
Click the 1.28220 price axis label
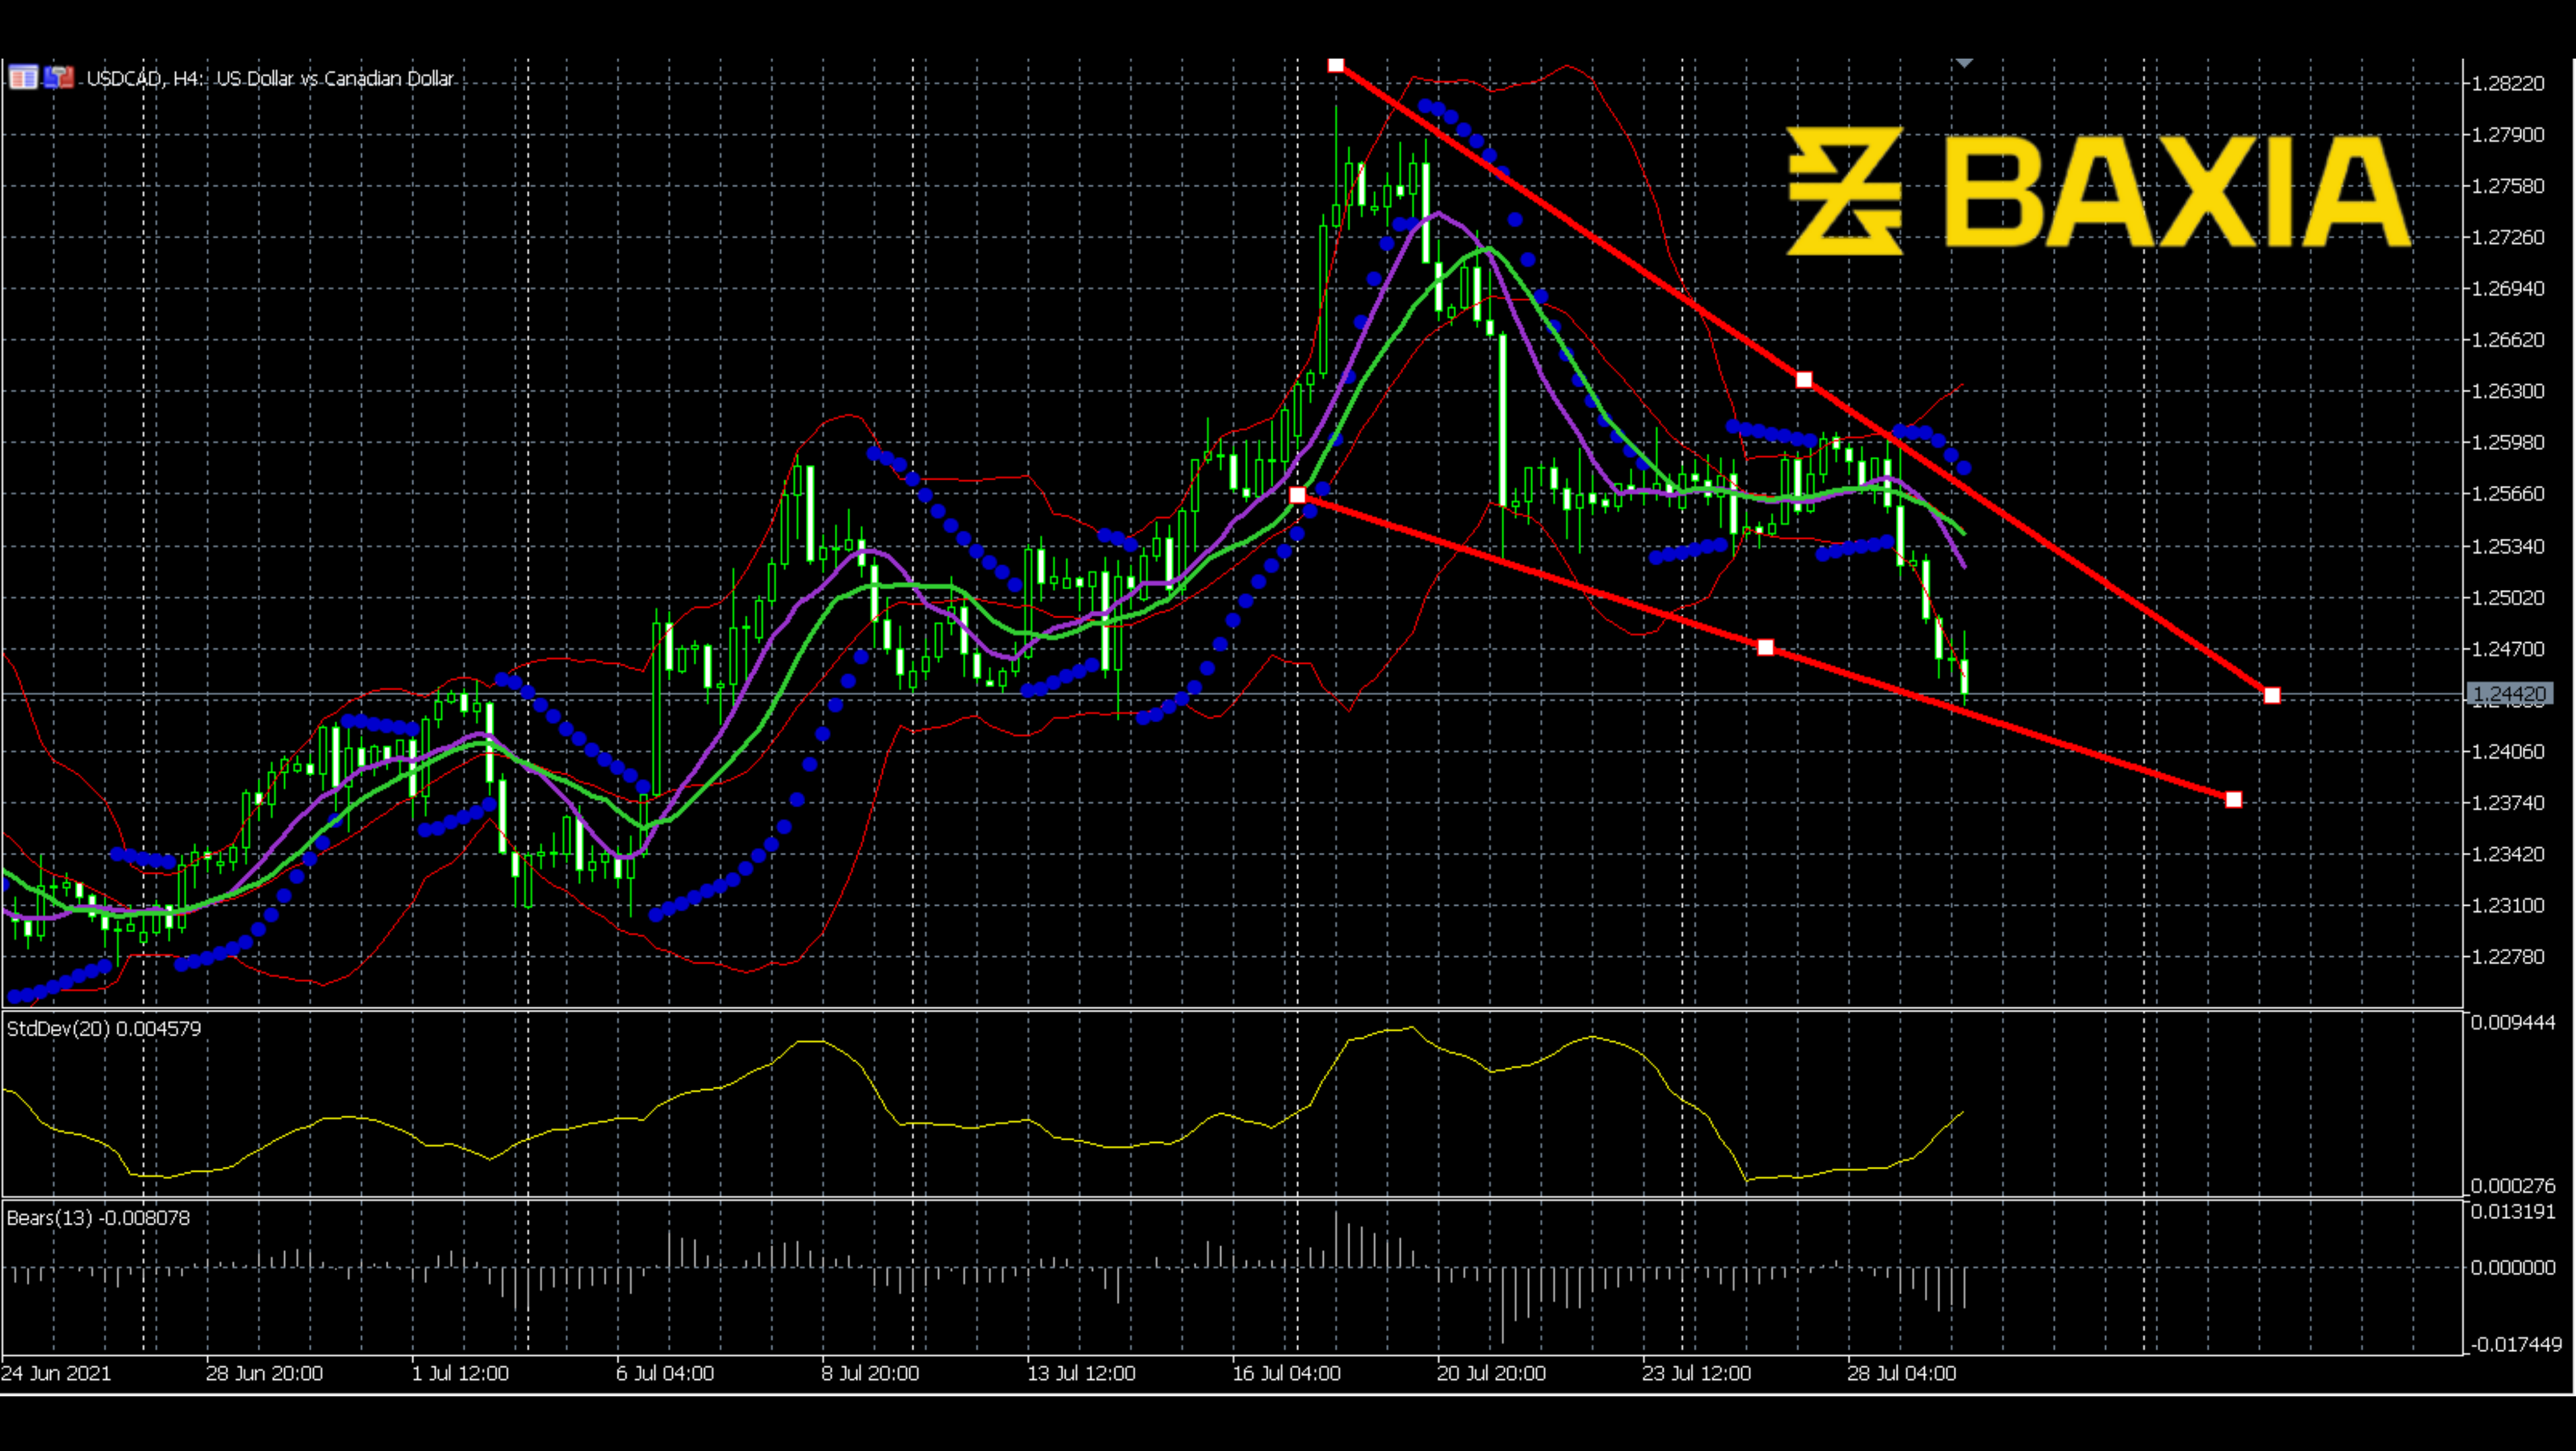pos(2508,83)
